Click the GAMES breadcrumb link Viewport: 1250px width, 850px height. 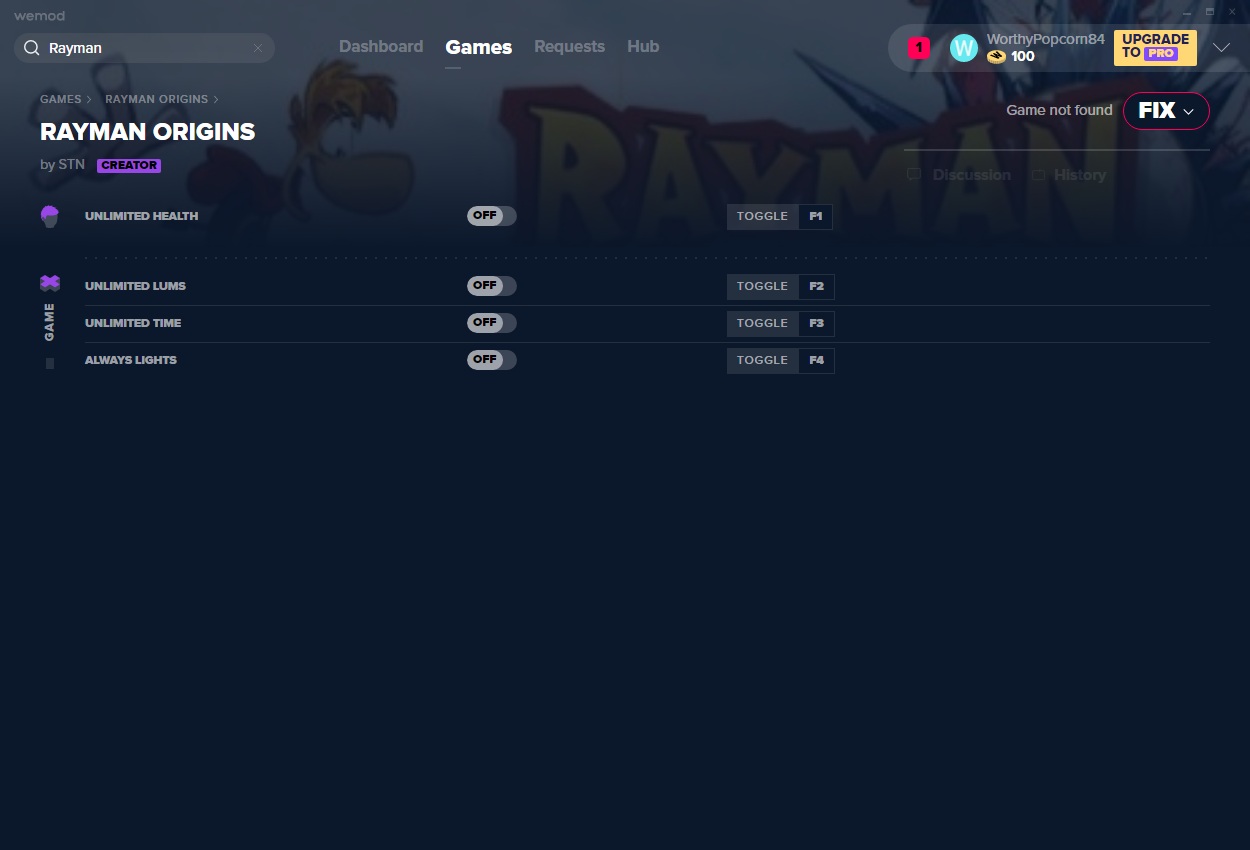[x=61, y=100]
